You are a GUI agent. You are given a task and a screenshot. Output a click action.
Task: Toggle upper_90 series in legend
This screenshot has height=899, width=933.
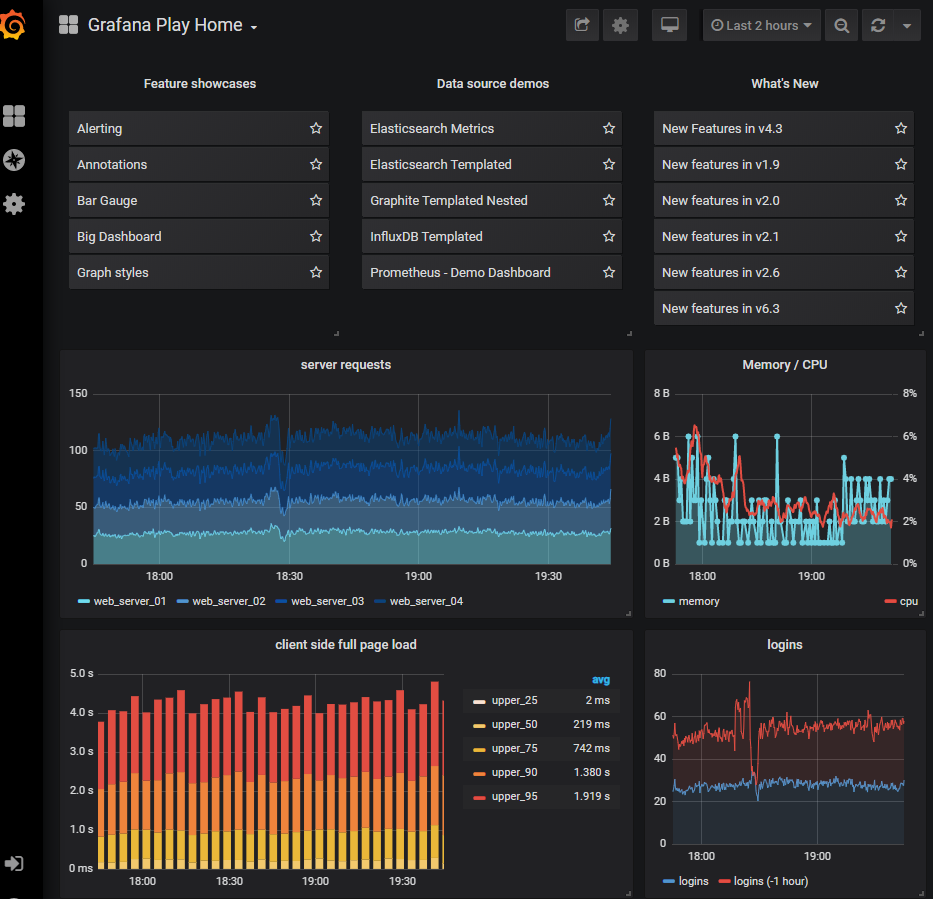(x=514, y=772)
